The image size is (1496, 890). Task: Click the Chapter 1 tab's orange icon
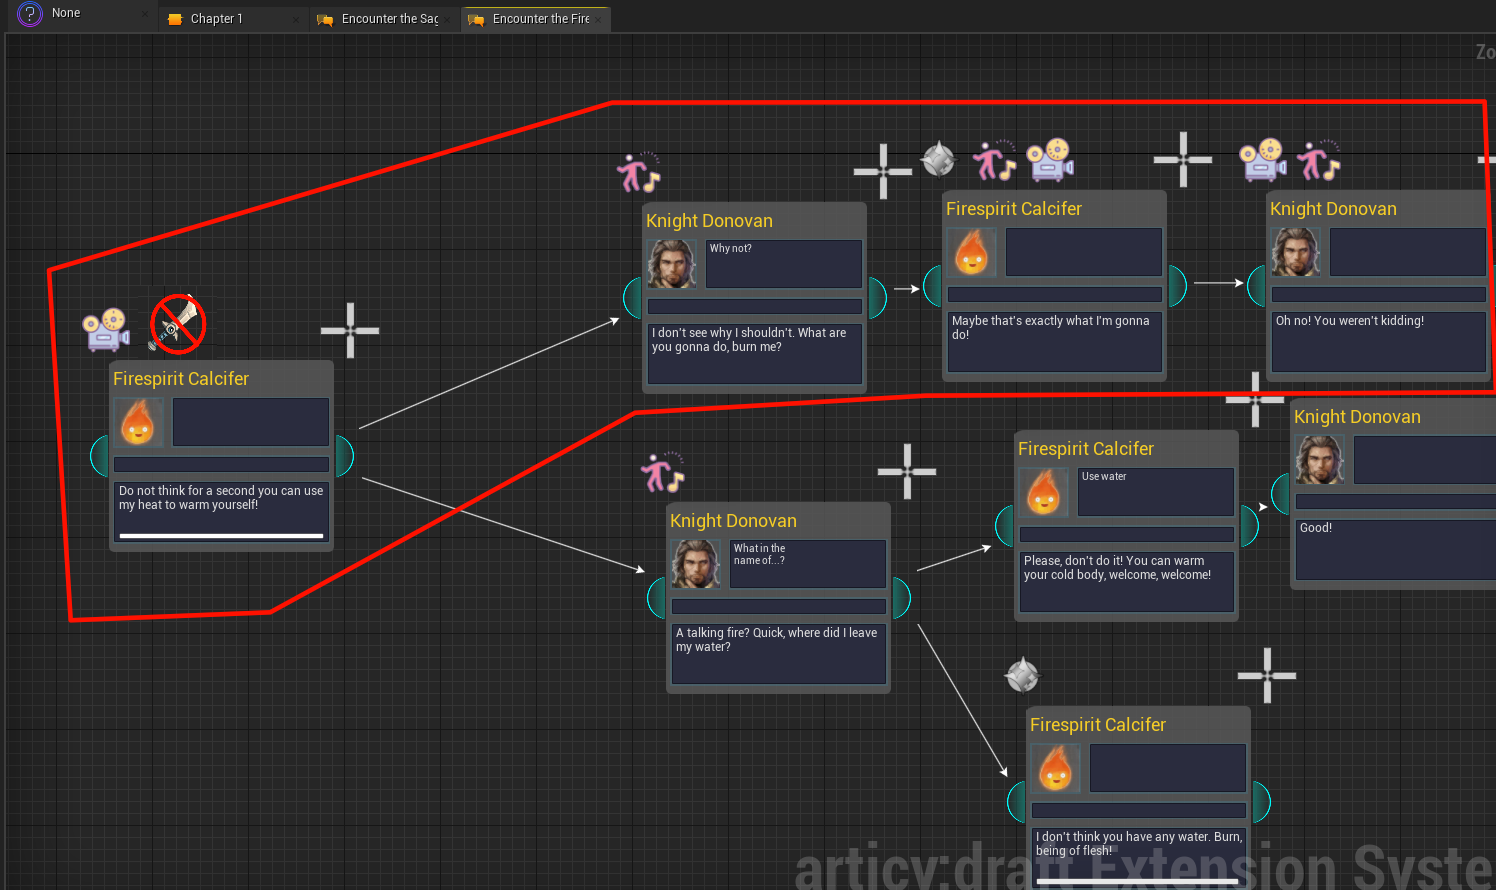[175, 19]
